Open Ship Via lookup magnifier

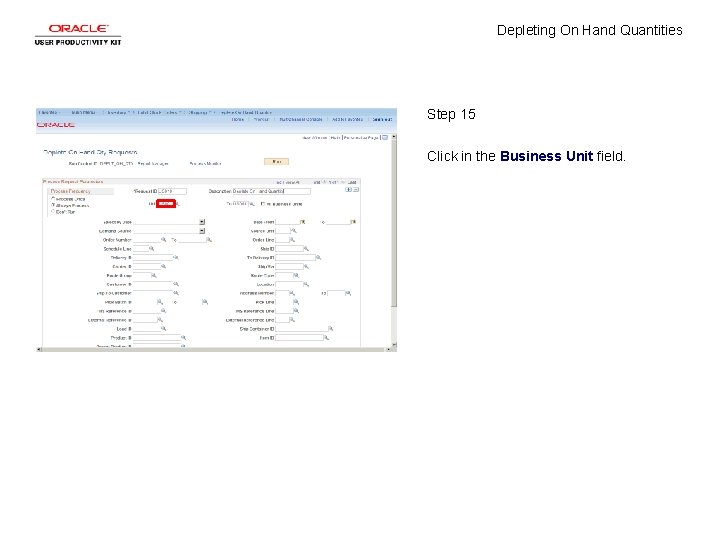pyautogui.click(x=306, y=266)
